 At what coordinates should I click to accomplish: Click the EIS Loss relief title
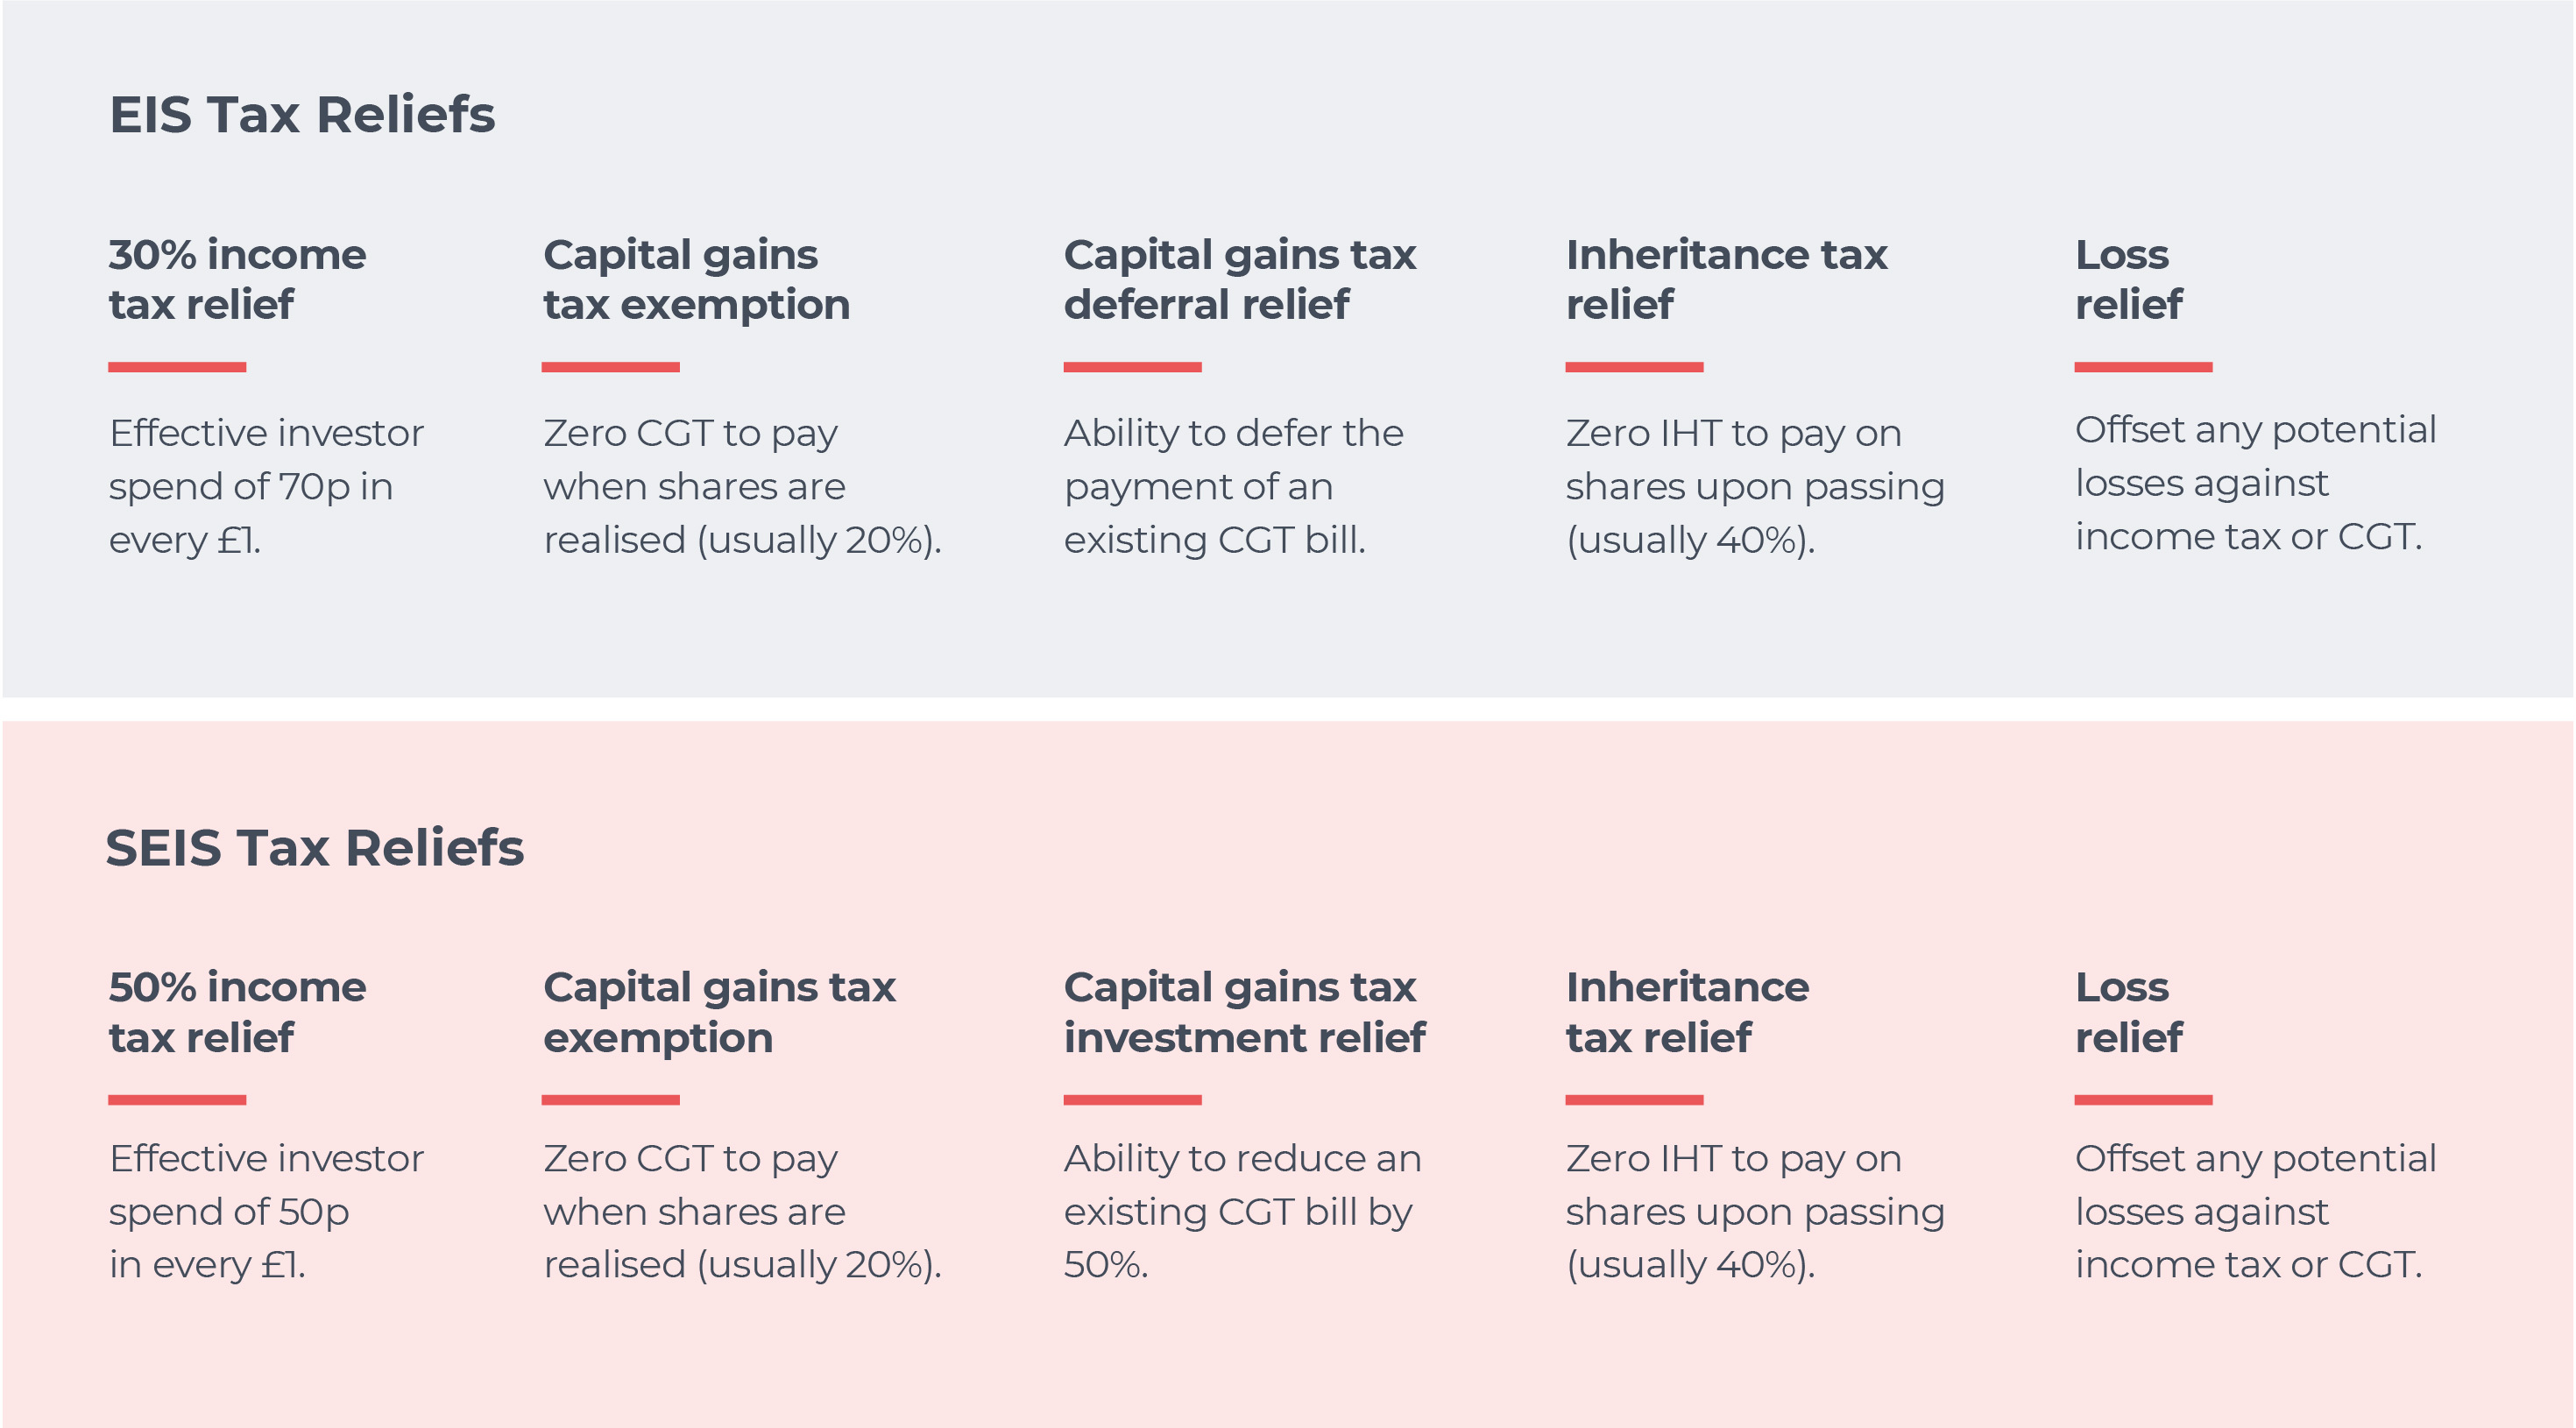coord(2128,279)
